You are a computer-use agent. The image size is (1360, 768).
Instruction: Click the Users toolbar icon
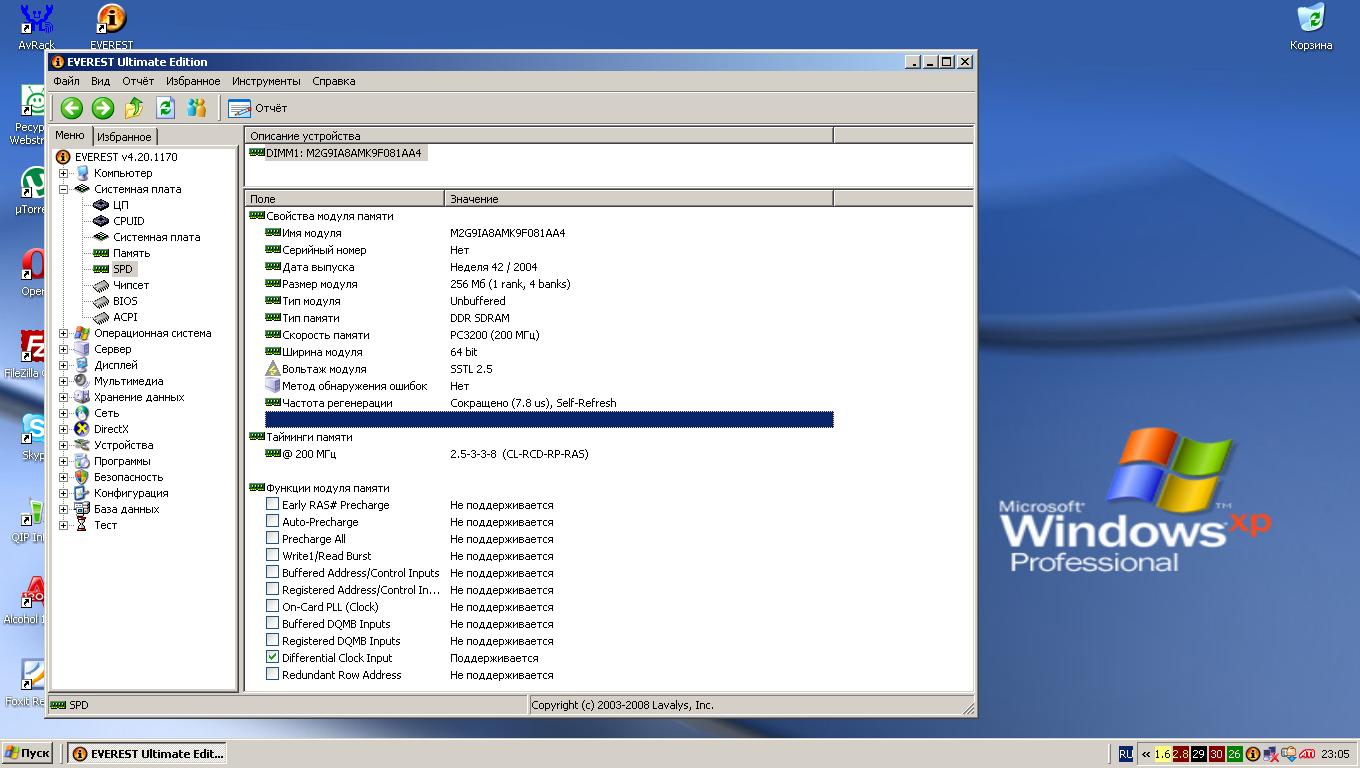pyautogui.click(x=197, y=108)
